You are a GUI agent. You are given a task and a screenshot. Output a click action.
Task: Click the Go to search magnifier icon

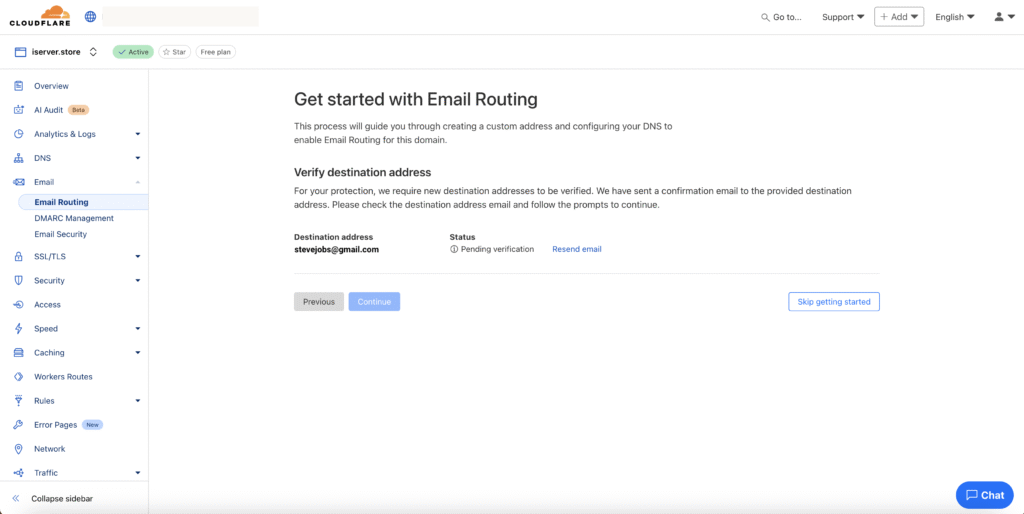click(765, 18)
